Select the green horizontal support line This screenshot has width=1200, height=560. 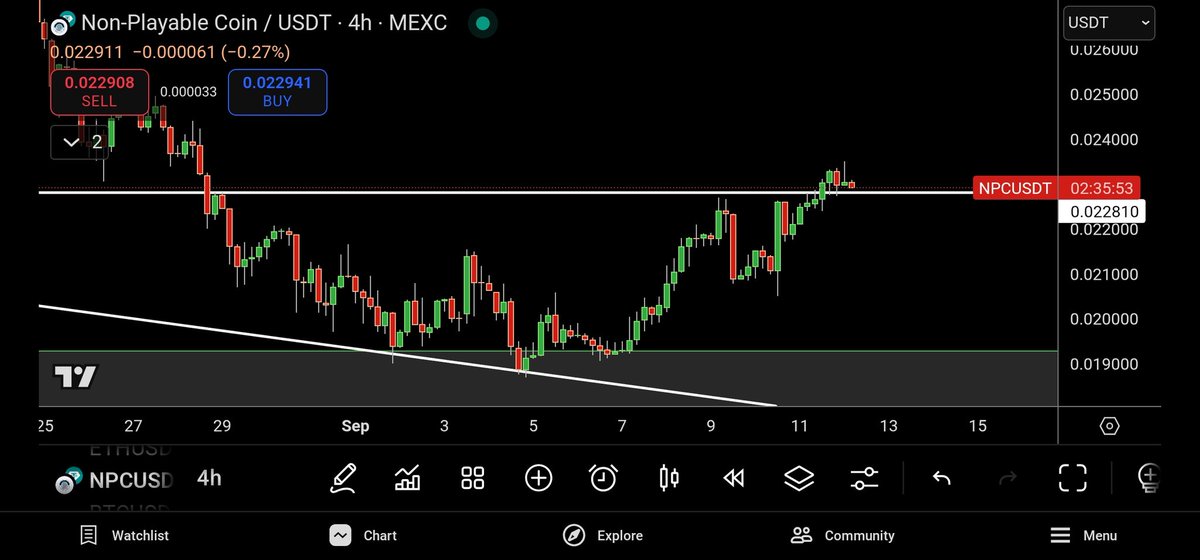point(547,351)
